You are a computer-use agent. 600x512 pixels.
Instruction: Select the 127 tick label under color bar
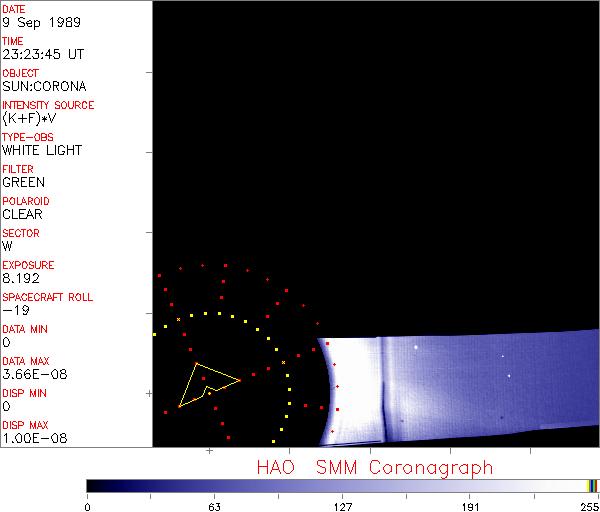click(x=342, y=505)
